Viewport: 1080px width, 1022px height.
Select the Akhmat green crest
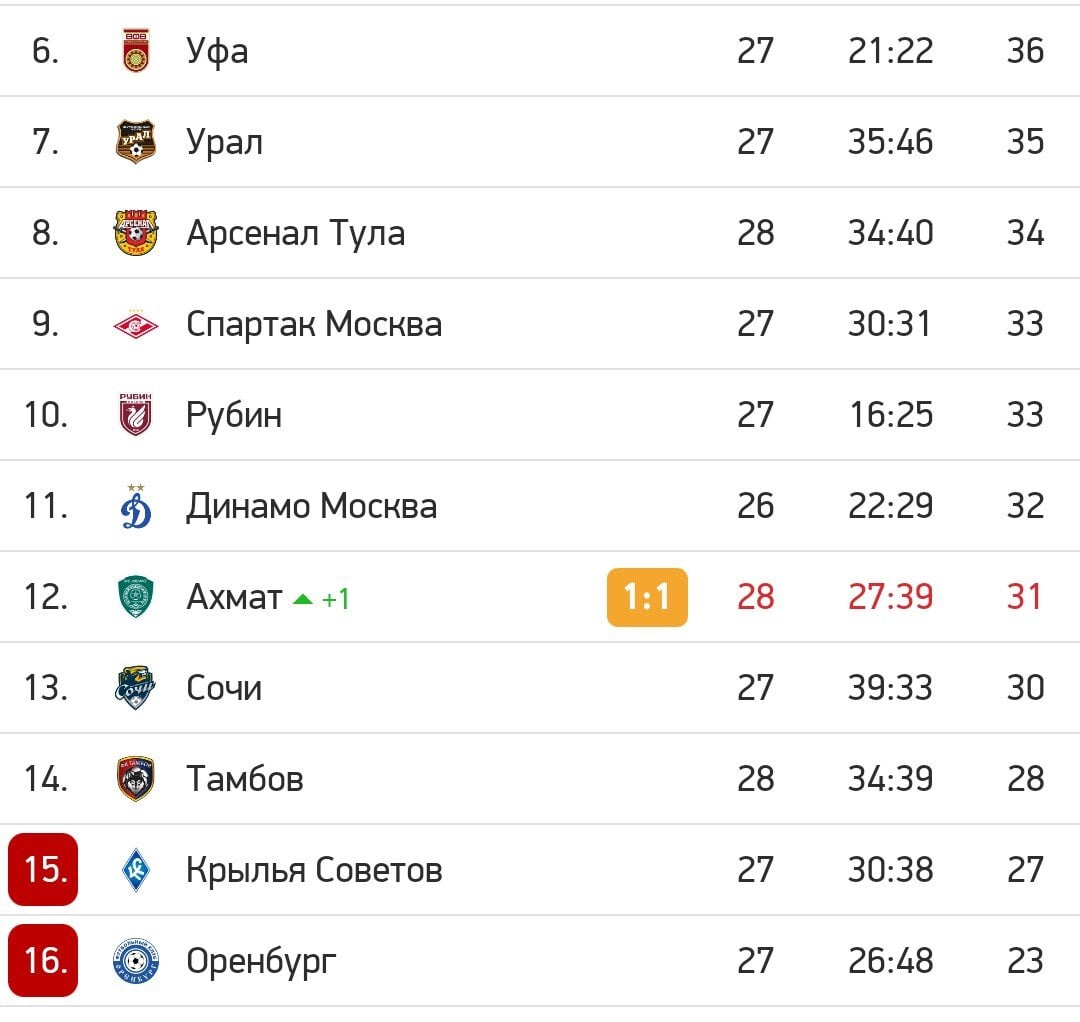click(x=136, y=597)
